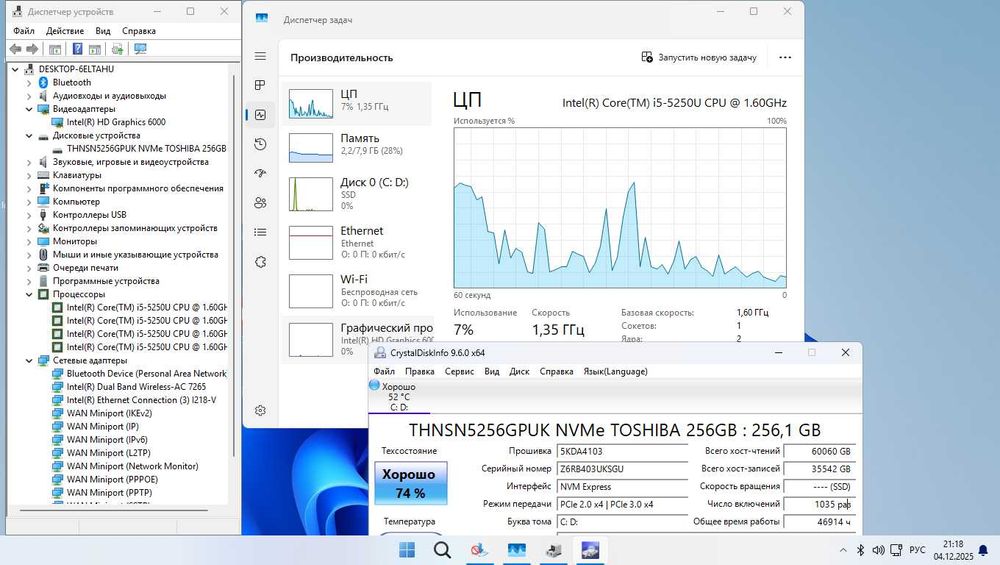Open the Сервис menu in CrystalDiskInfo
The height and width of the screenshot is (565, 1000).
[x=459, y=371]
